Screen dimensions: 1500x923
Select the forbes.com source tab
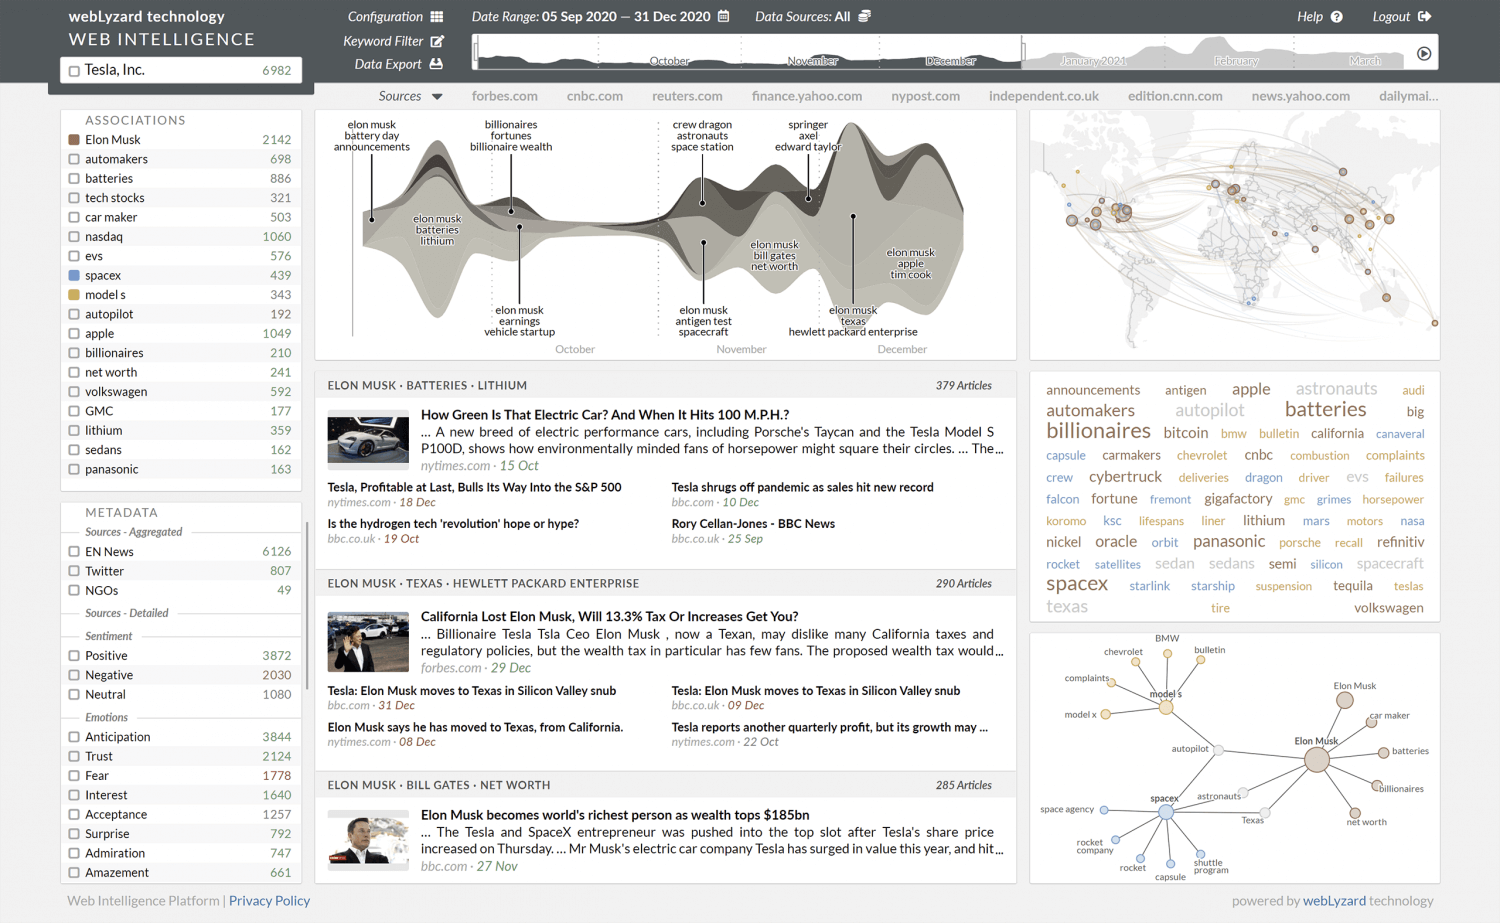(x=505, y=96)
